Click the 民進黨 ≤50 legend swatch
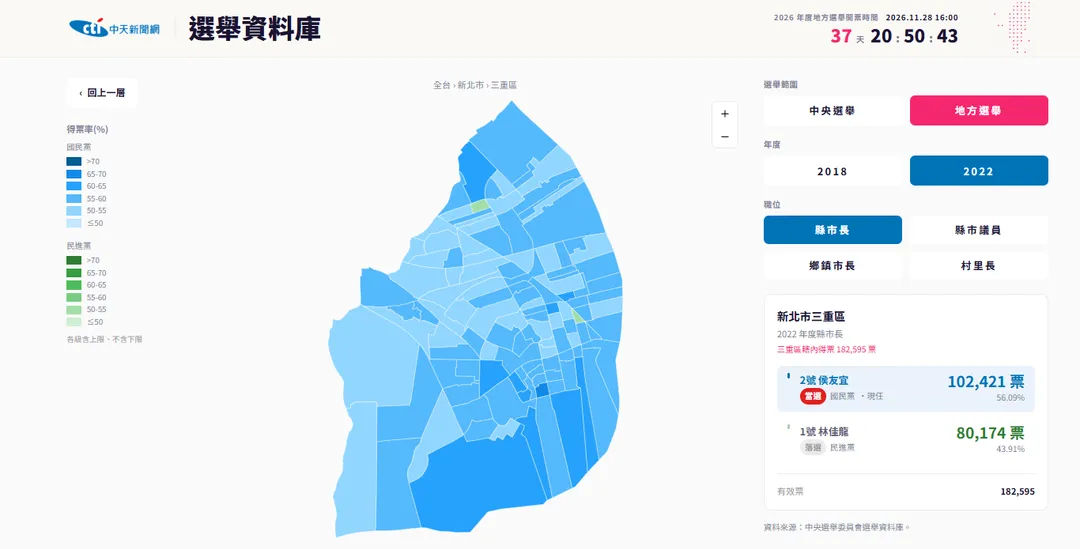This screenshot has width=1080, height=549. click(74, 322)
